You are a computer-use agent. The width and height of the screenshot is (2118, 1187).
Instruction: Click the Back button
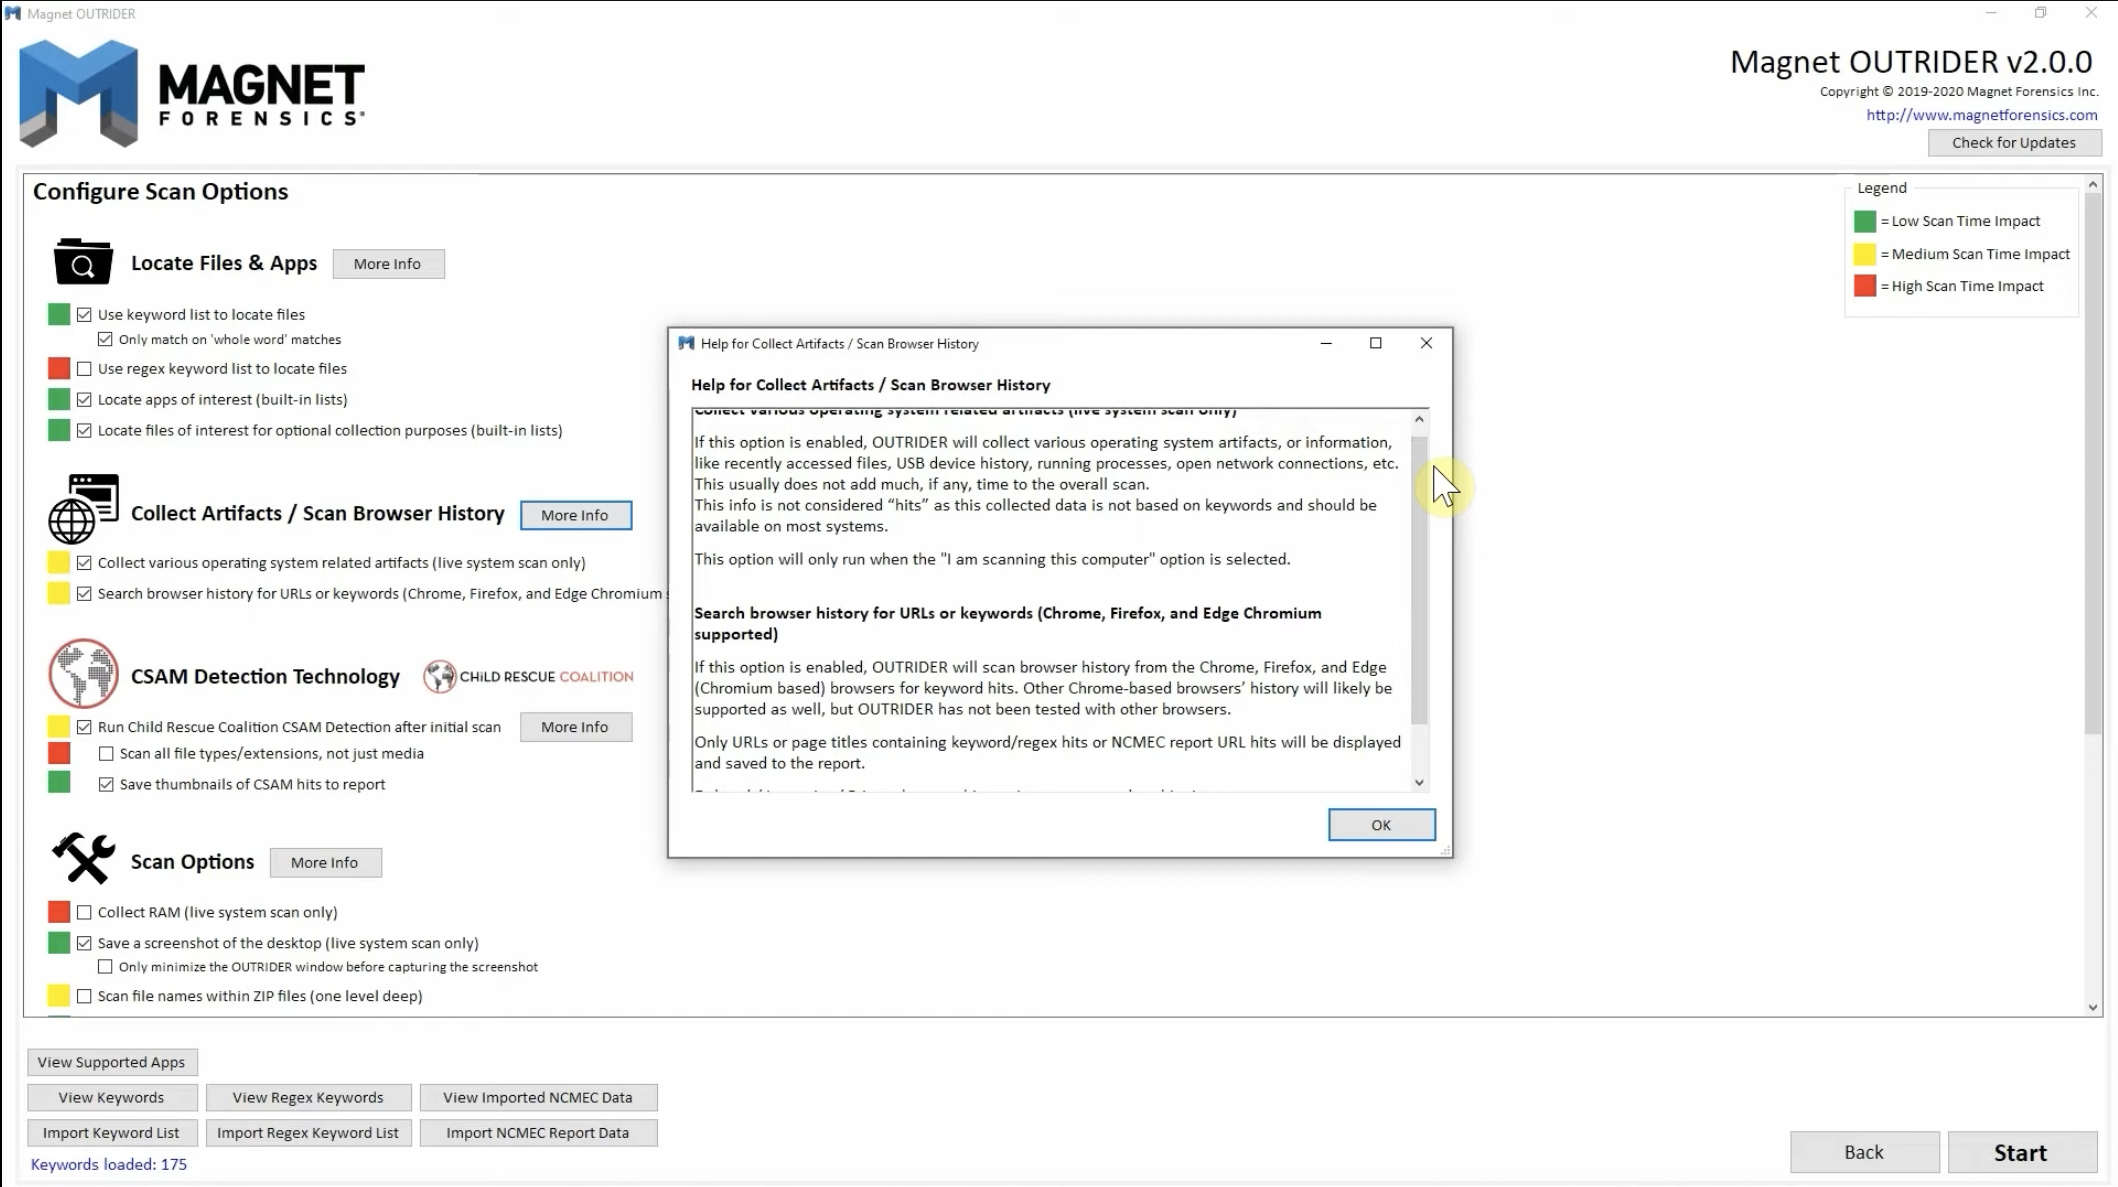(1864, 1152)
